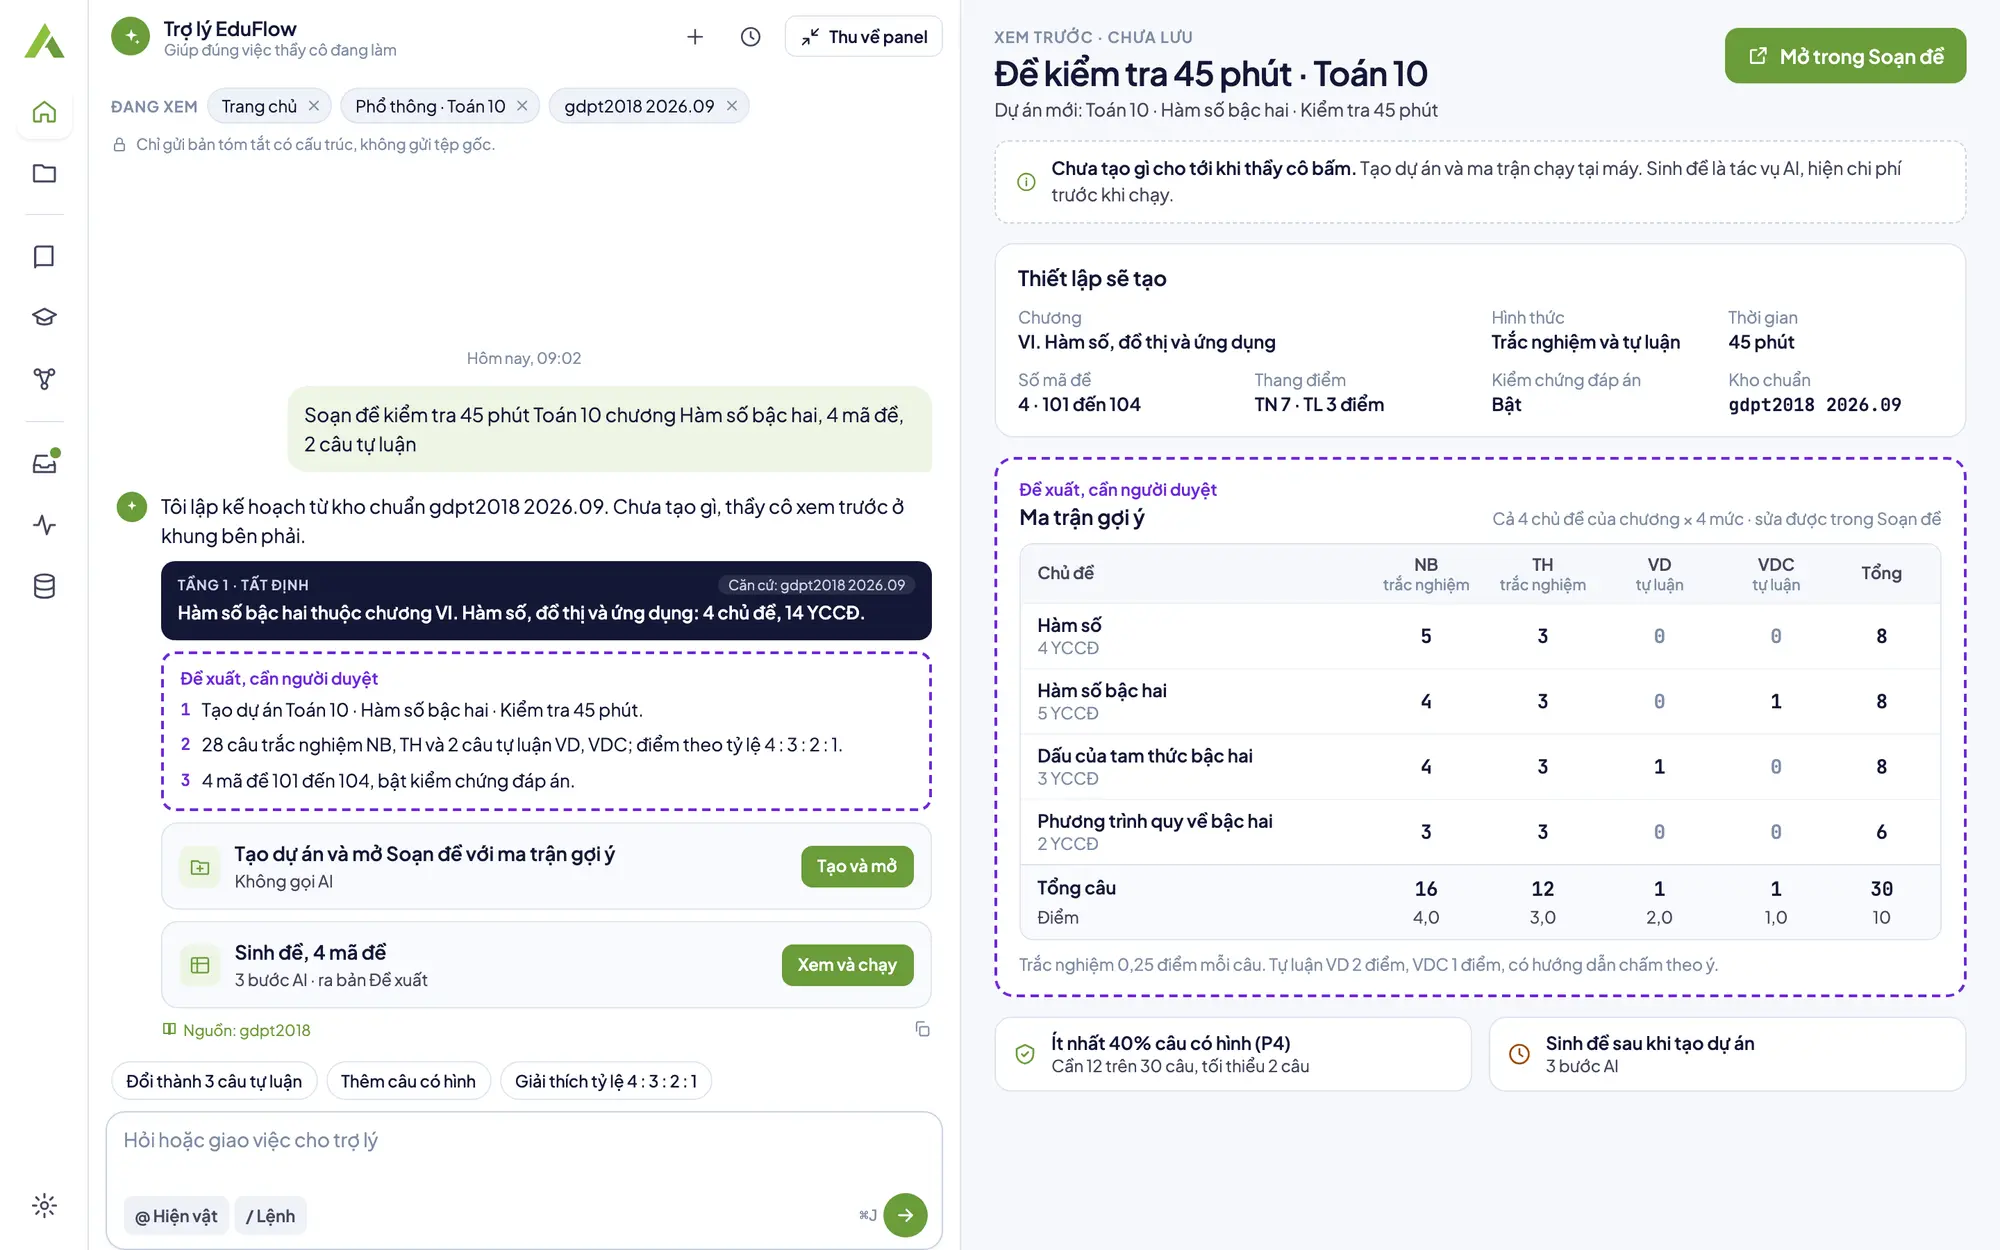The height and width of the screenshot is (1250, 2000).
Task: Collapse with Thu về panel button
Action: click(864, 37)
